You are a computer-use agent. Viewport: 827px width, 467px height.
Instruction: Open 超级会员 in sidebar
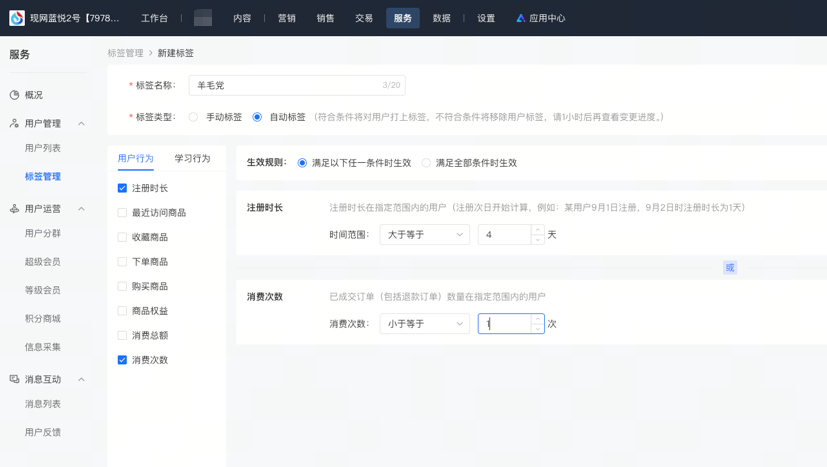43,262
